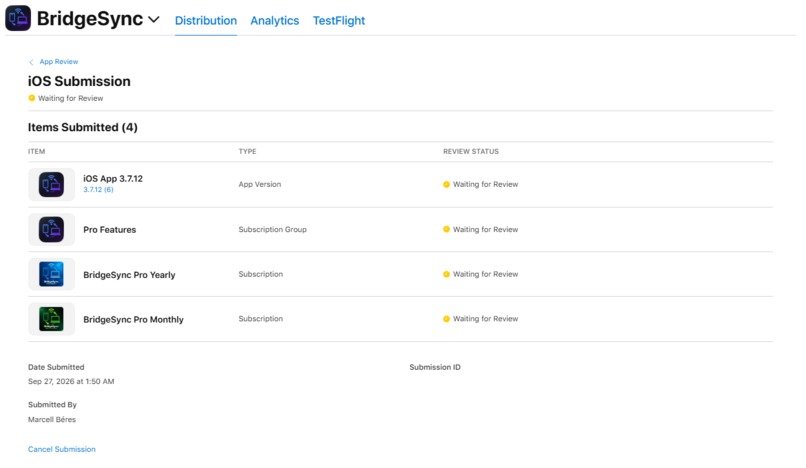The height and width of the screenshot is (468, 806).
Task: Go to the TestFlight tab
Action: click(339, 21)
